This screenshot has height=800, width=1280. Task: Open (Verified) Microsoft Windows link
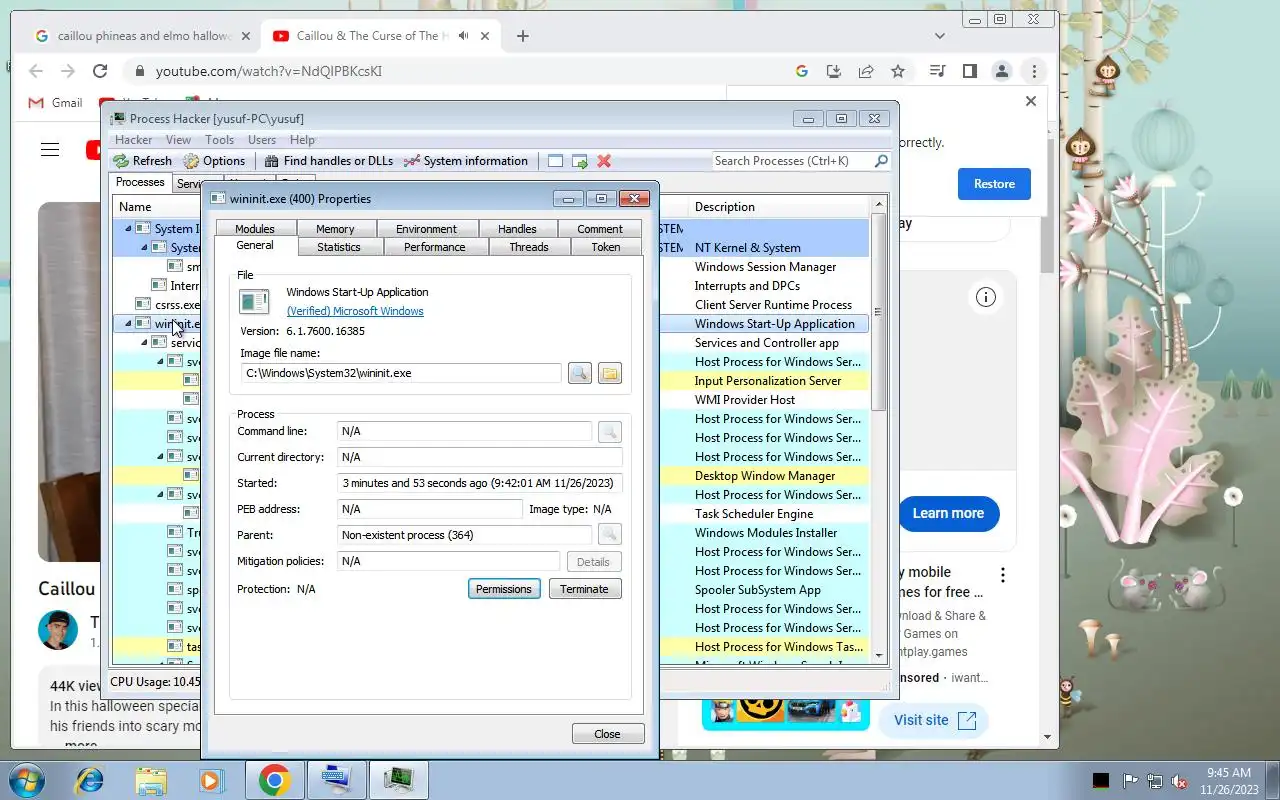tap(355, 311)
